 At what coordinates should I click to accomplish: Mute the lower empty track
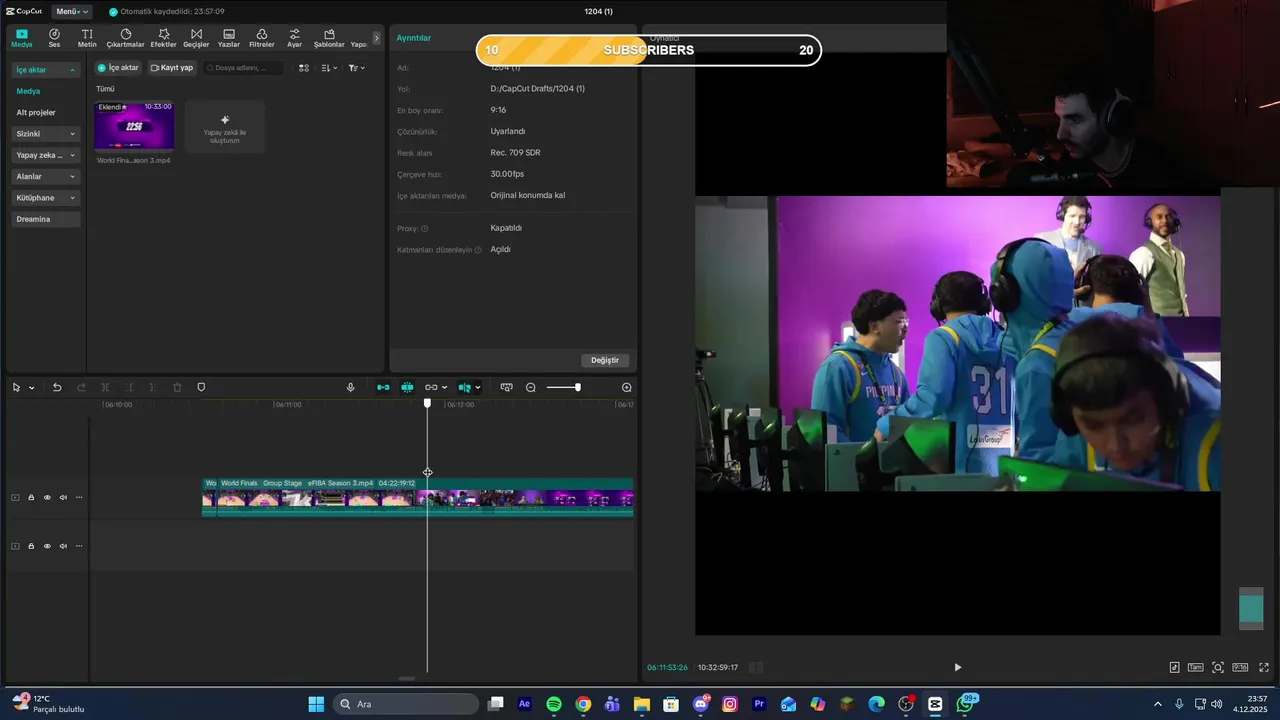[x=63, y=546]
